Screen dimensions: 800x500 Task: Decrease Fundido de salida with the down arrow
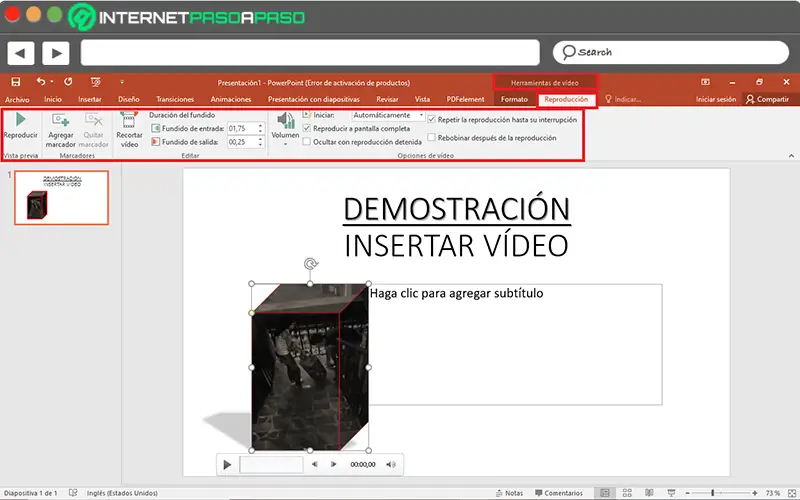coord(260,145)
